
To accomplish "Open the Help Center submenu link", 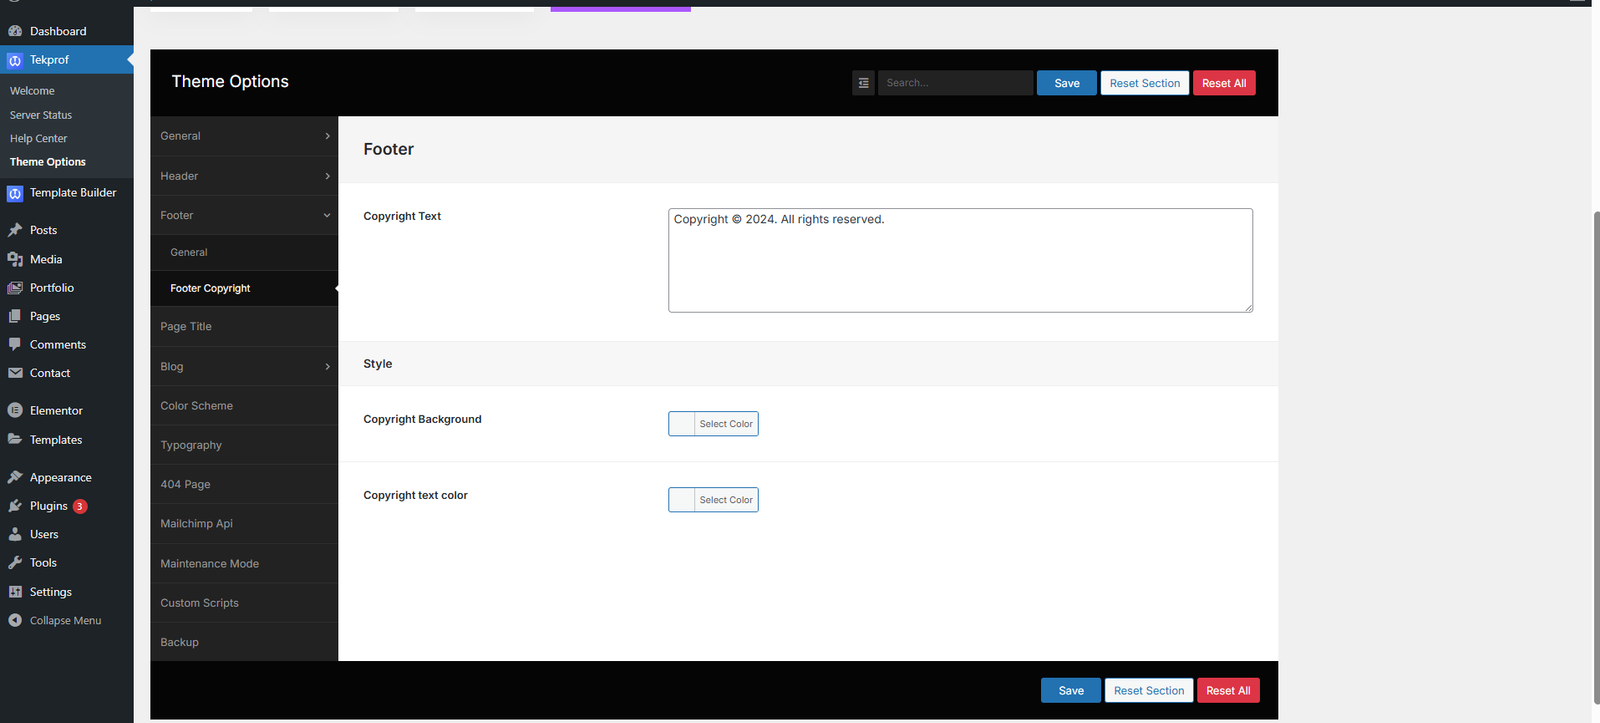I will [39, 139].
